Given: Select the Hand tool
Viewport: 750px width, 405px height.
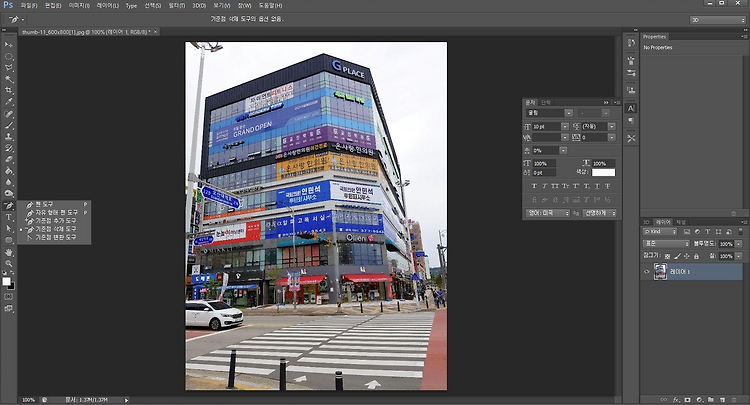Looking at the screenshot, I should click(9, 252).
